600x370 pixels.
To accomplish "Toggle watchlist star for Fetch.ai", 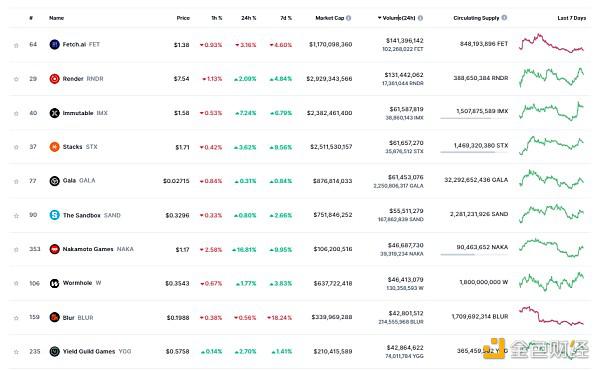I will click(x=16, y=45).
